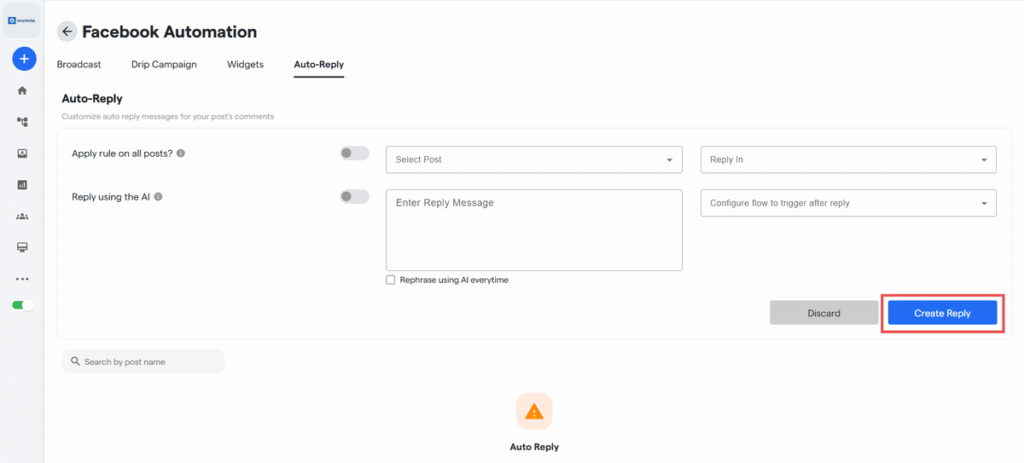
Task: Click the Create Reply button
Action: click(942, 313)
